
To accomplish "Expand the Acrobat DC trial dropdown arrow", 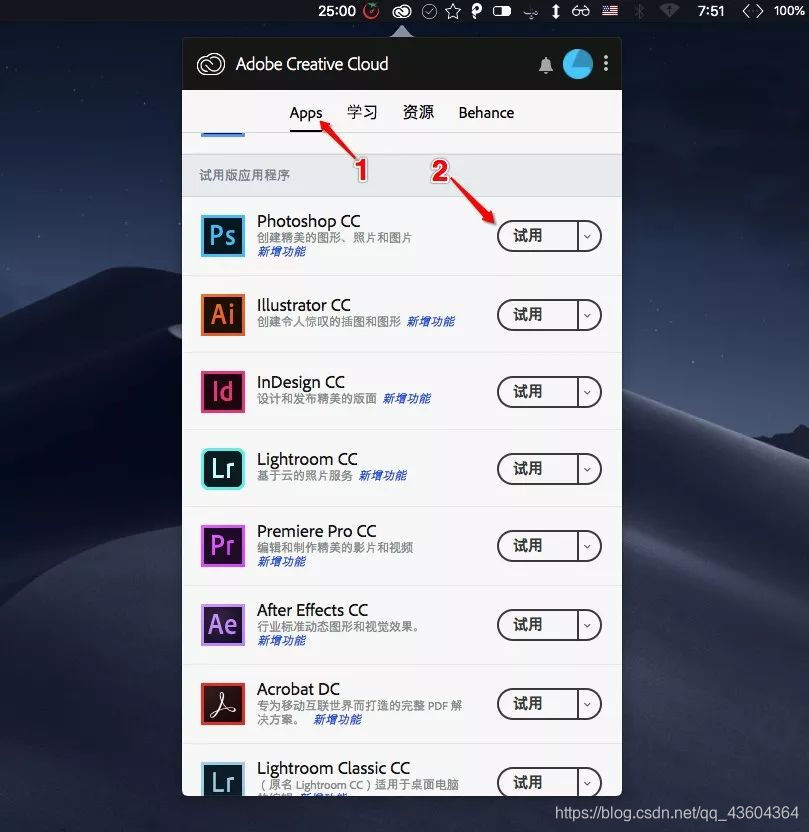I will (x=588, y=704).
